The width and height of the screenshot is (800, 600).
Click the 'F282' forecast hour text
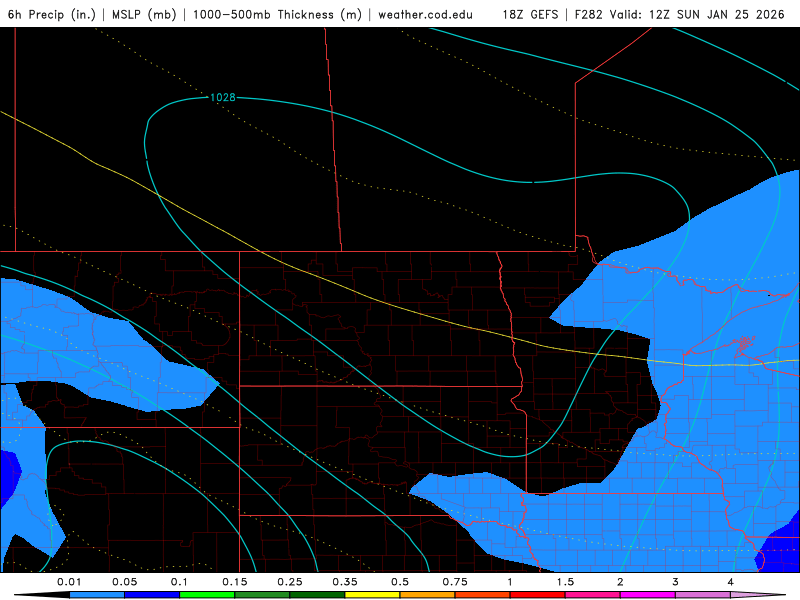click(x=588, y=14)
